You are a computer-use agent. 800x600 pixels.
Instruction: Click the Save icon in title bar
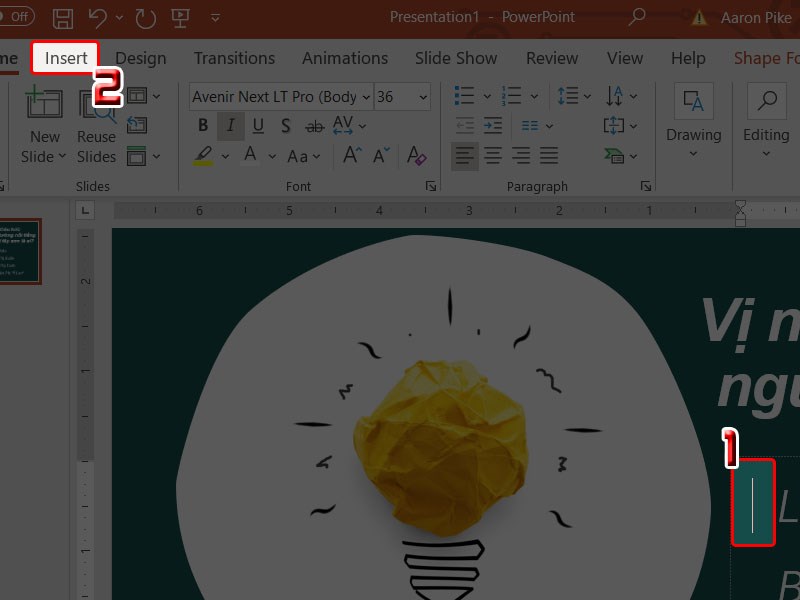tap(63, 18)
